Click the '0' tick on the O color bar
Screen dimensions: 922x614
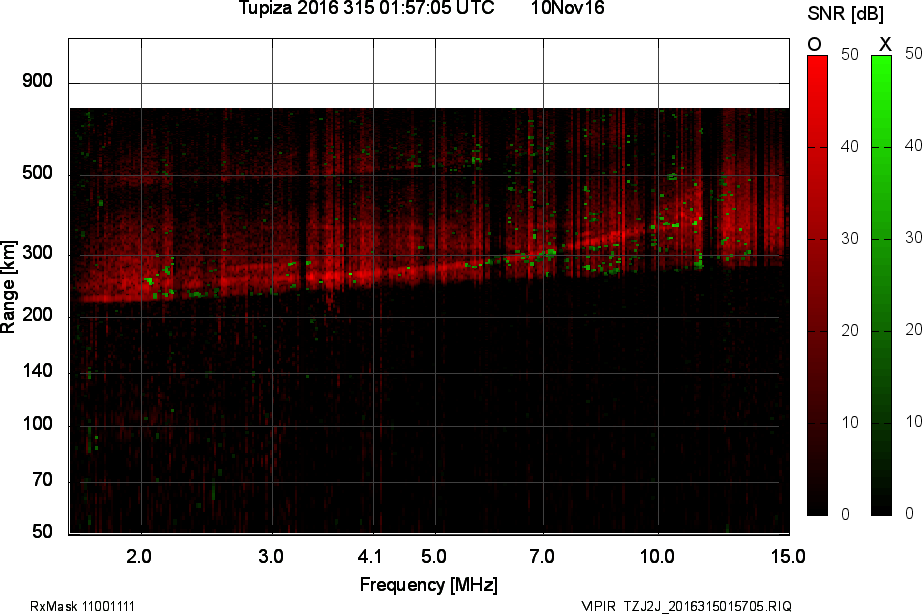tap(846, 515)
